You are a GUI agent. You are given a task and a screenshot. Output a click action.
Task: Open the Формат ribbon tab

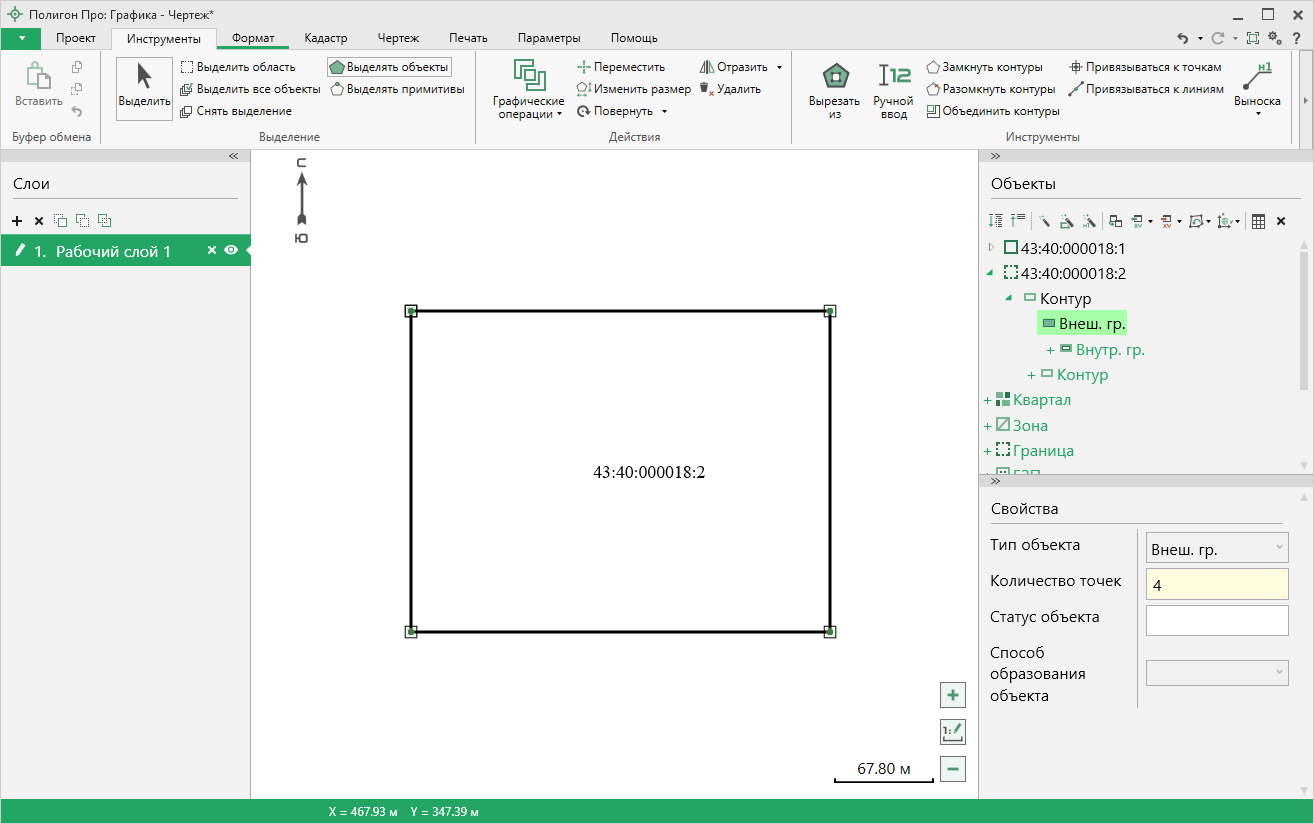pos(252,38)
